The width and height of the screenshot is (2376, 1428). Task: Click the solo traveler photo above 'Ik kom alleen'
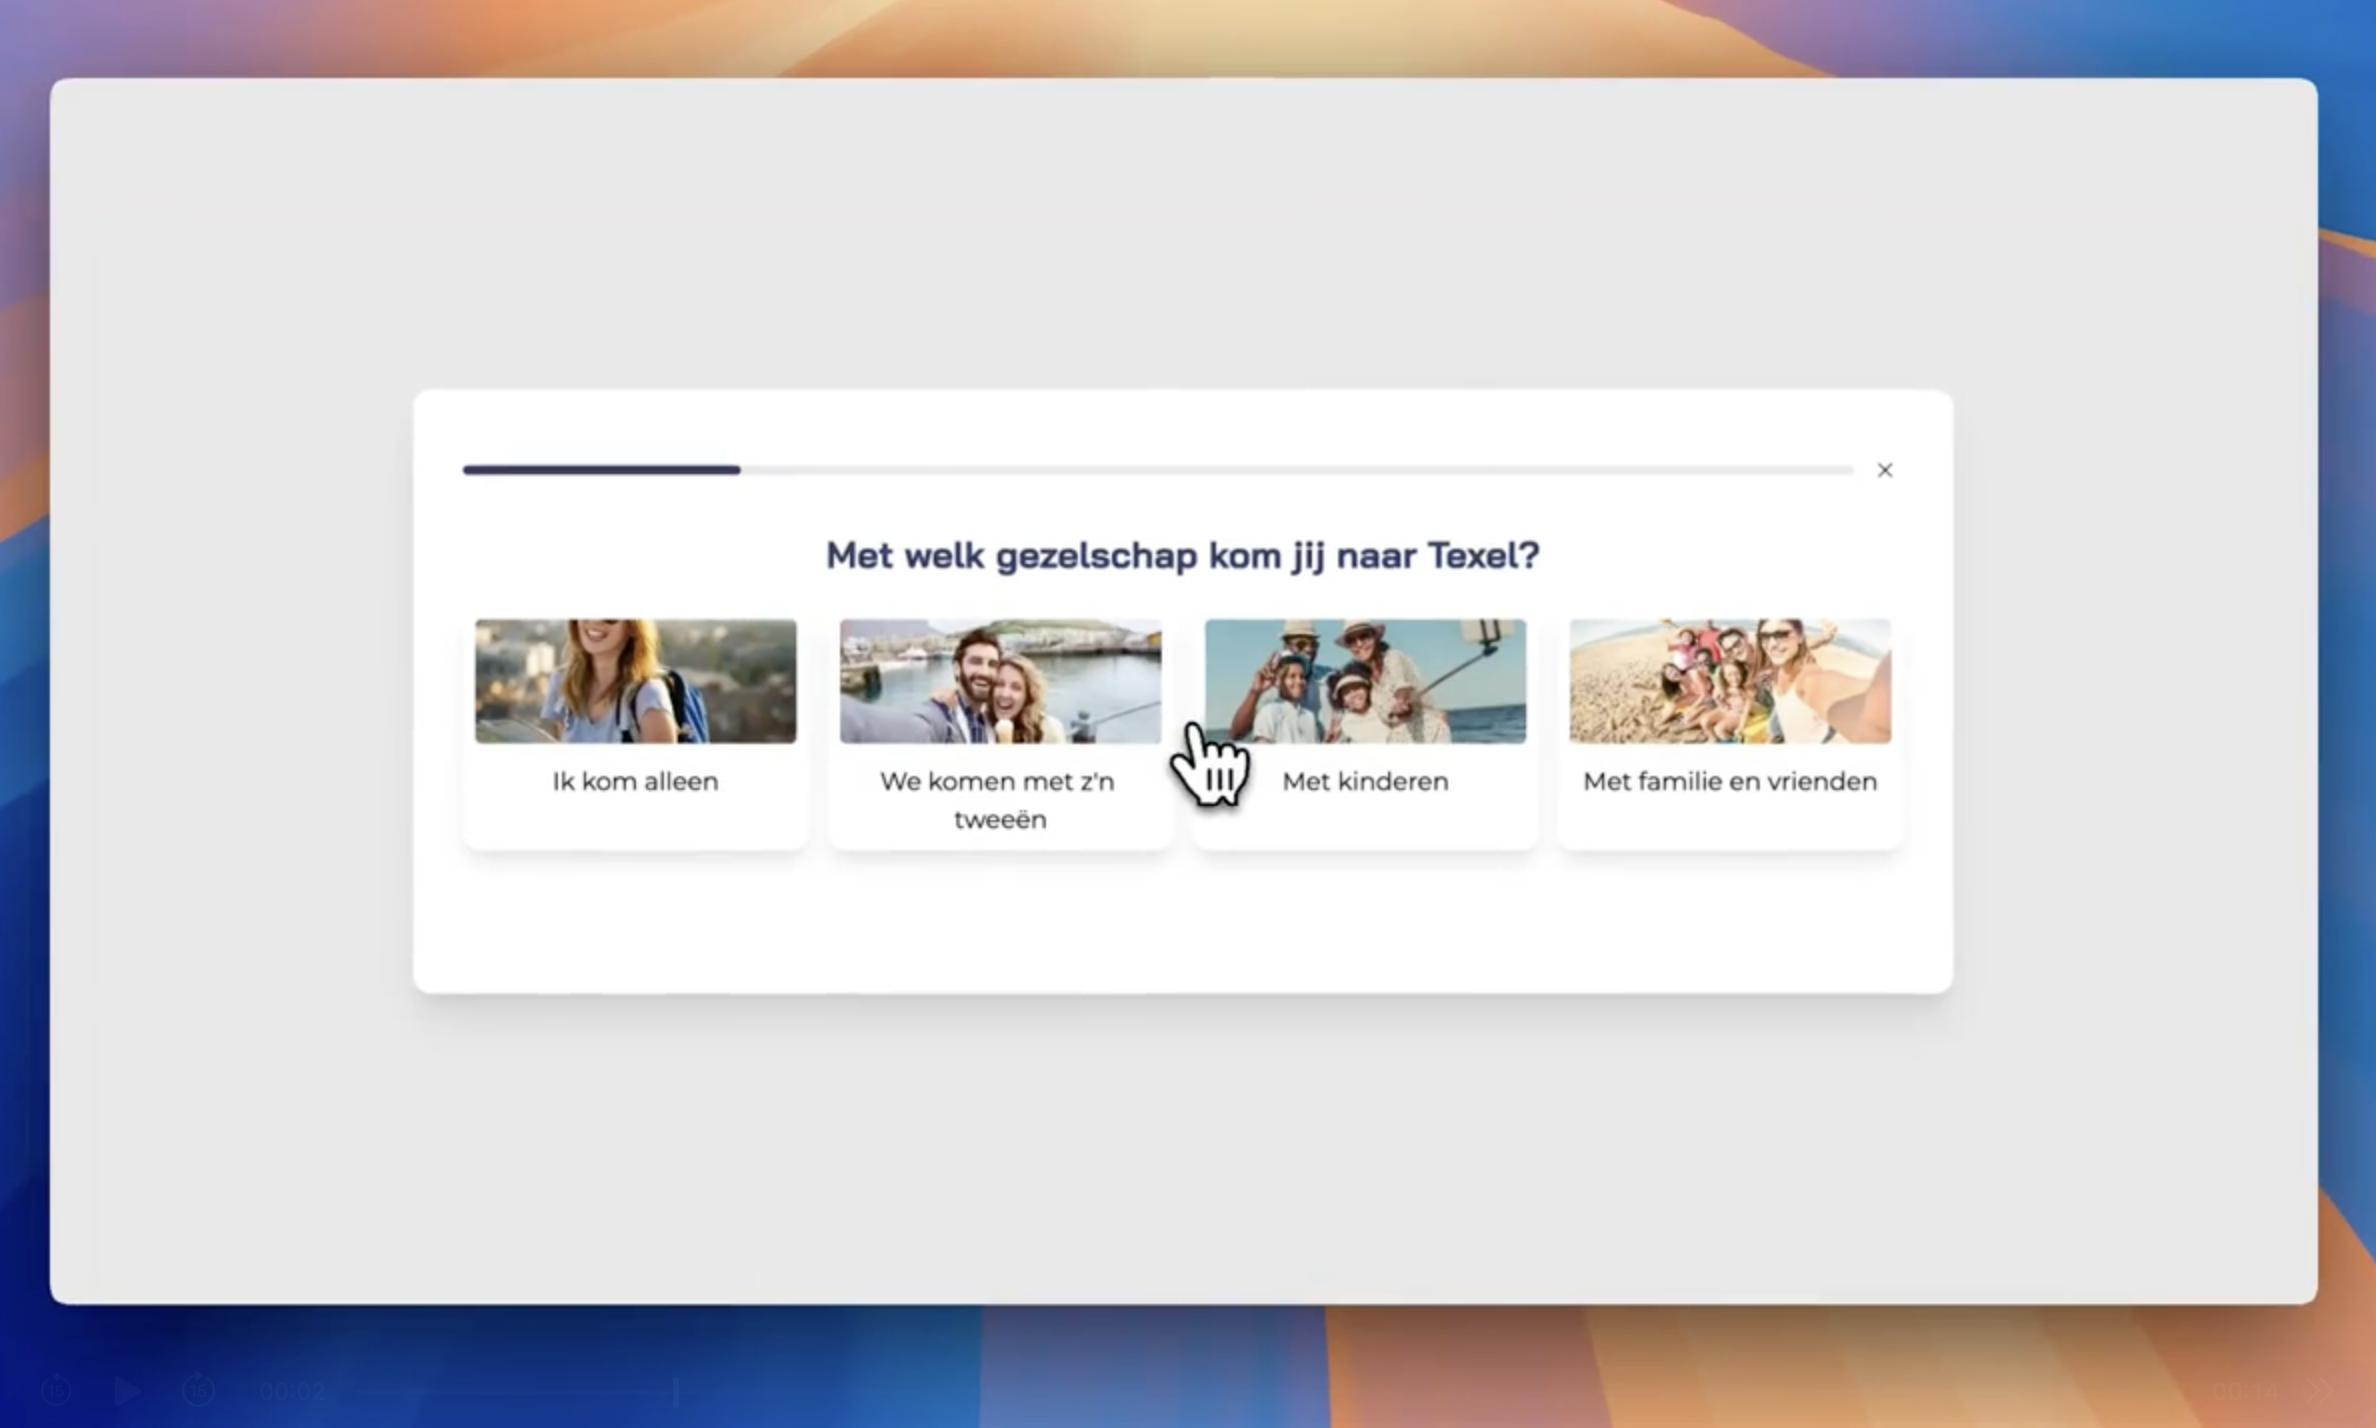(636, 681)
